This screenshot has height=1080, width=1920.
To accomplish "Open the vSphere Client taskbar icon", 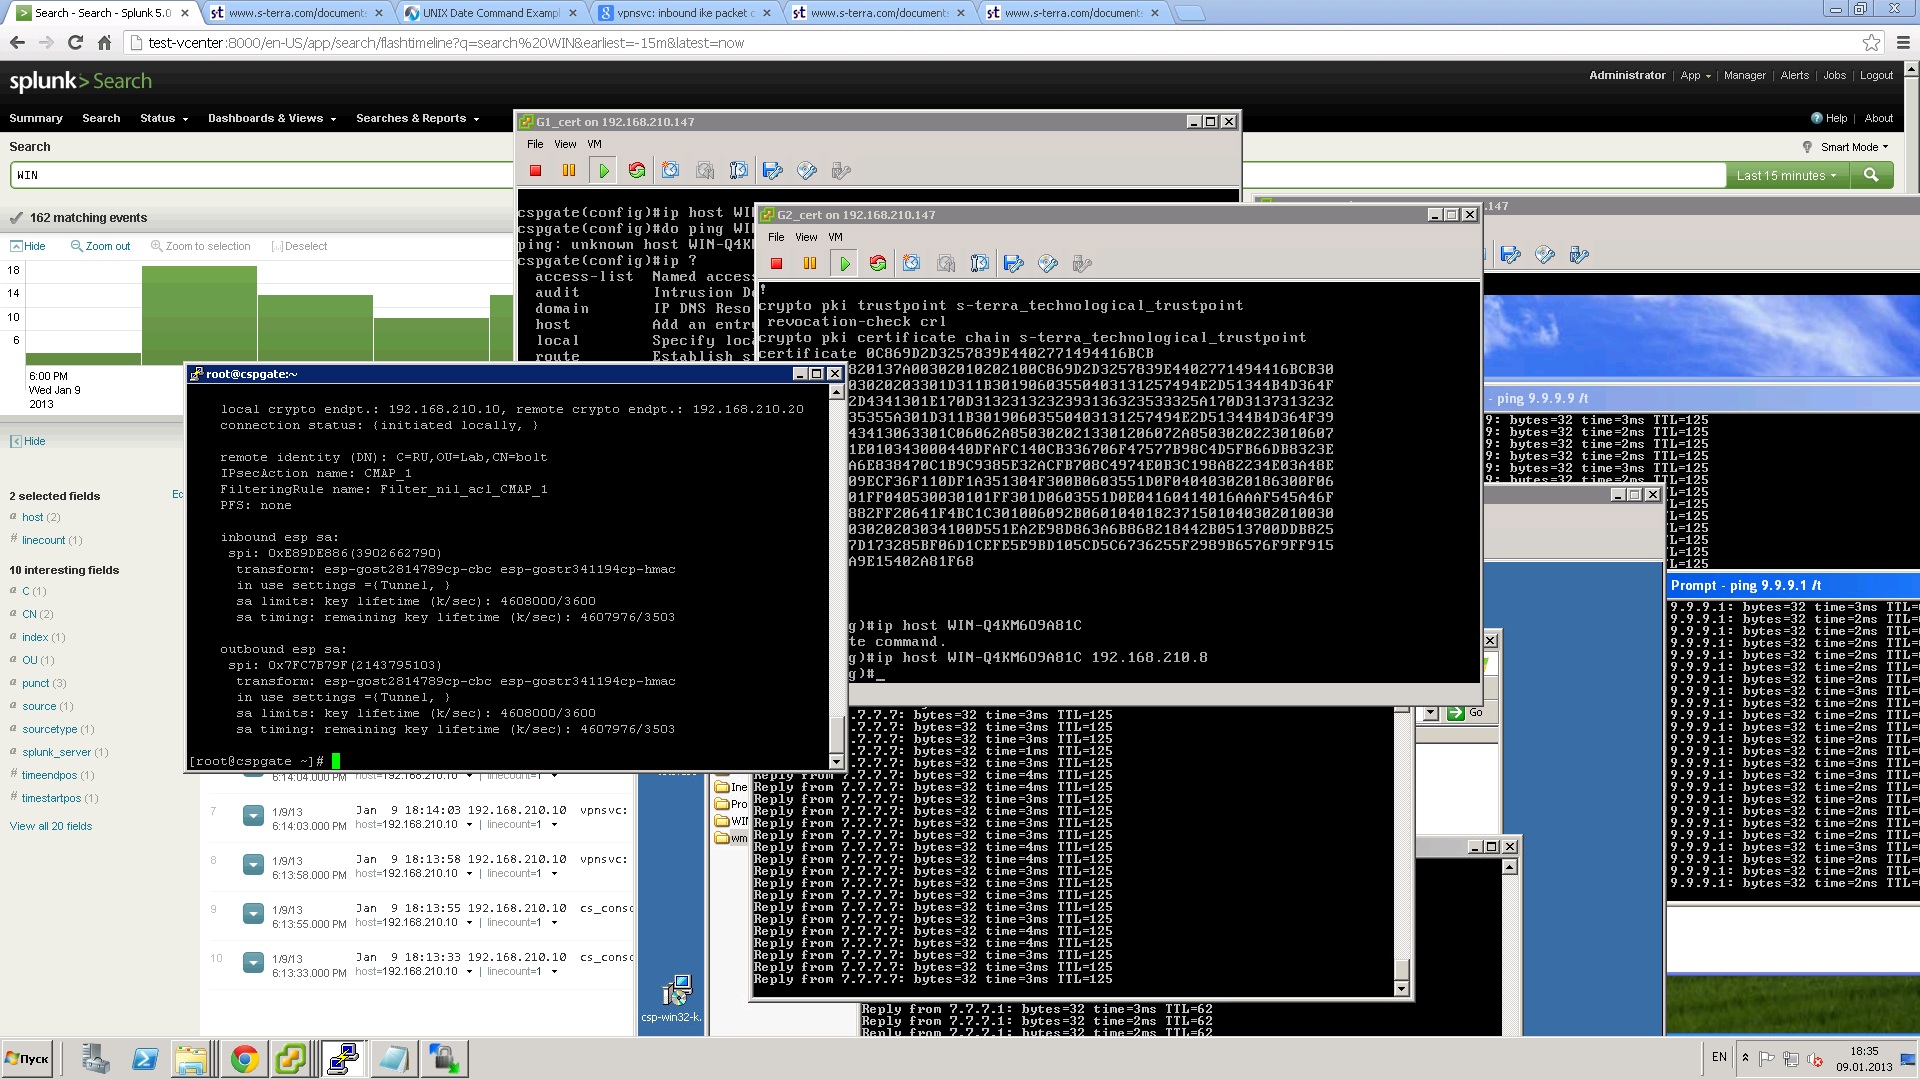I will tap(291, 1058).
